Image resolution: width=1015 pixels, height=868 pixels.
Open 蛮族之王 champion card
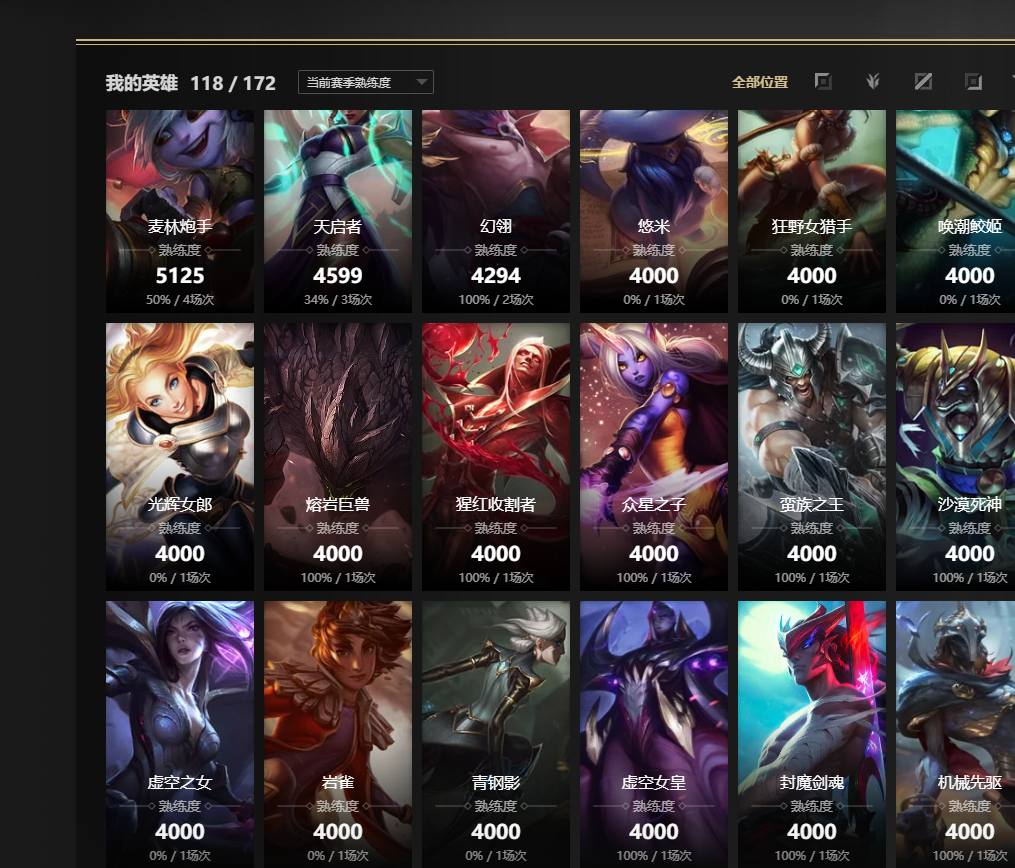(812, 457)
